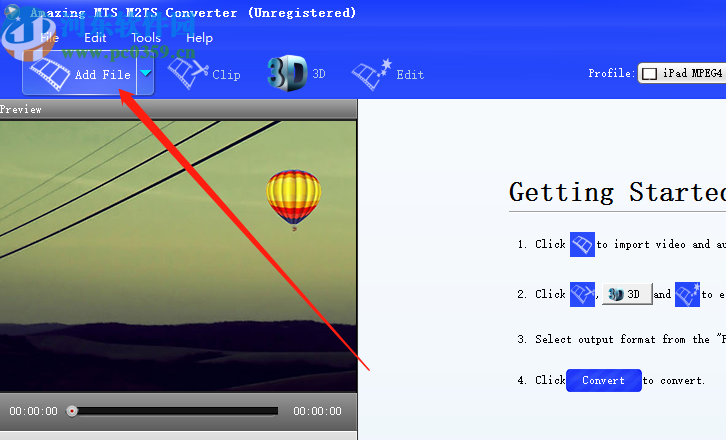Open the Help menu

pos(200,38)
